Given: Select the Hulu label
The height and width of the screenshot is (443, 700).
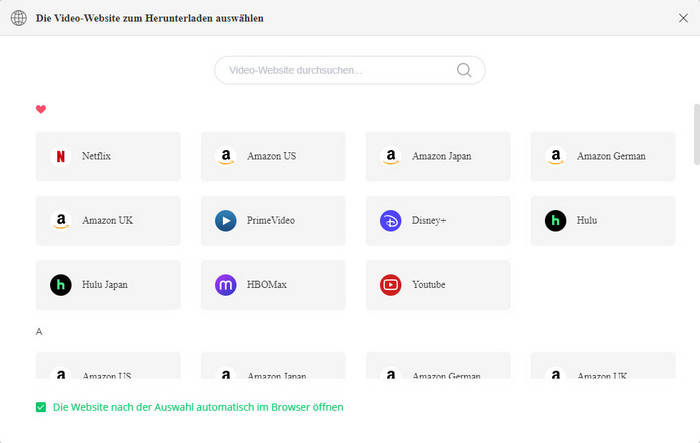Looking at the screenshot, I should (x=587, y=221).
